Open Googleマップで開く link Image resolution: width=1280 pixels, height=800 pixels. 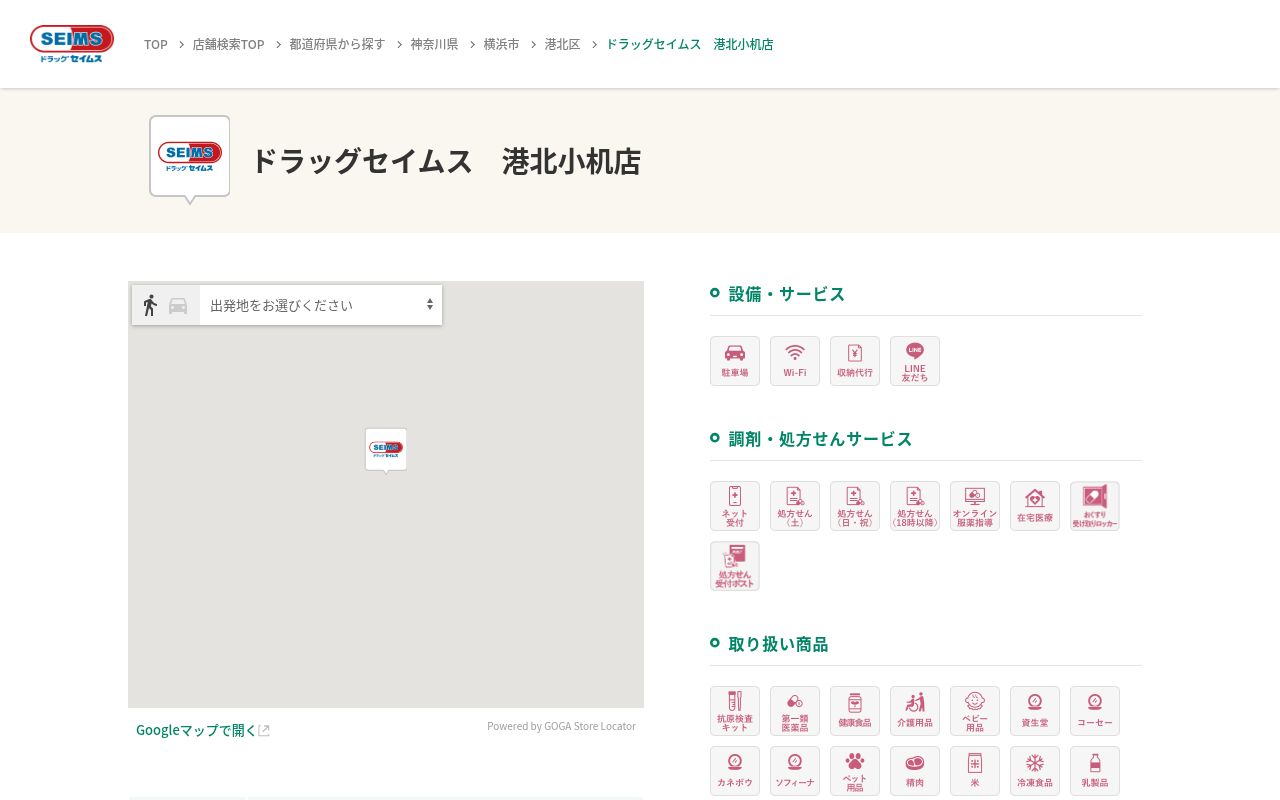coord(203,730)
